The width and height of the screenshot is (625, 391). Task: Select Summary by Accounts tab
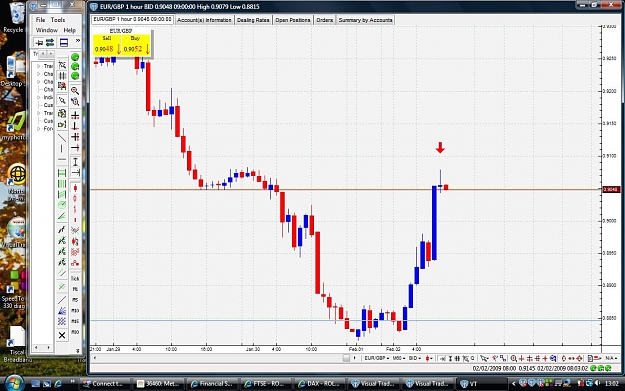point(366,20)
